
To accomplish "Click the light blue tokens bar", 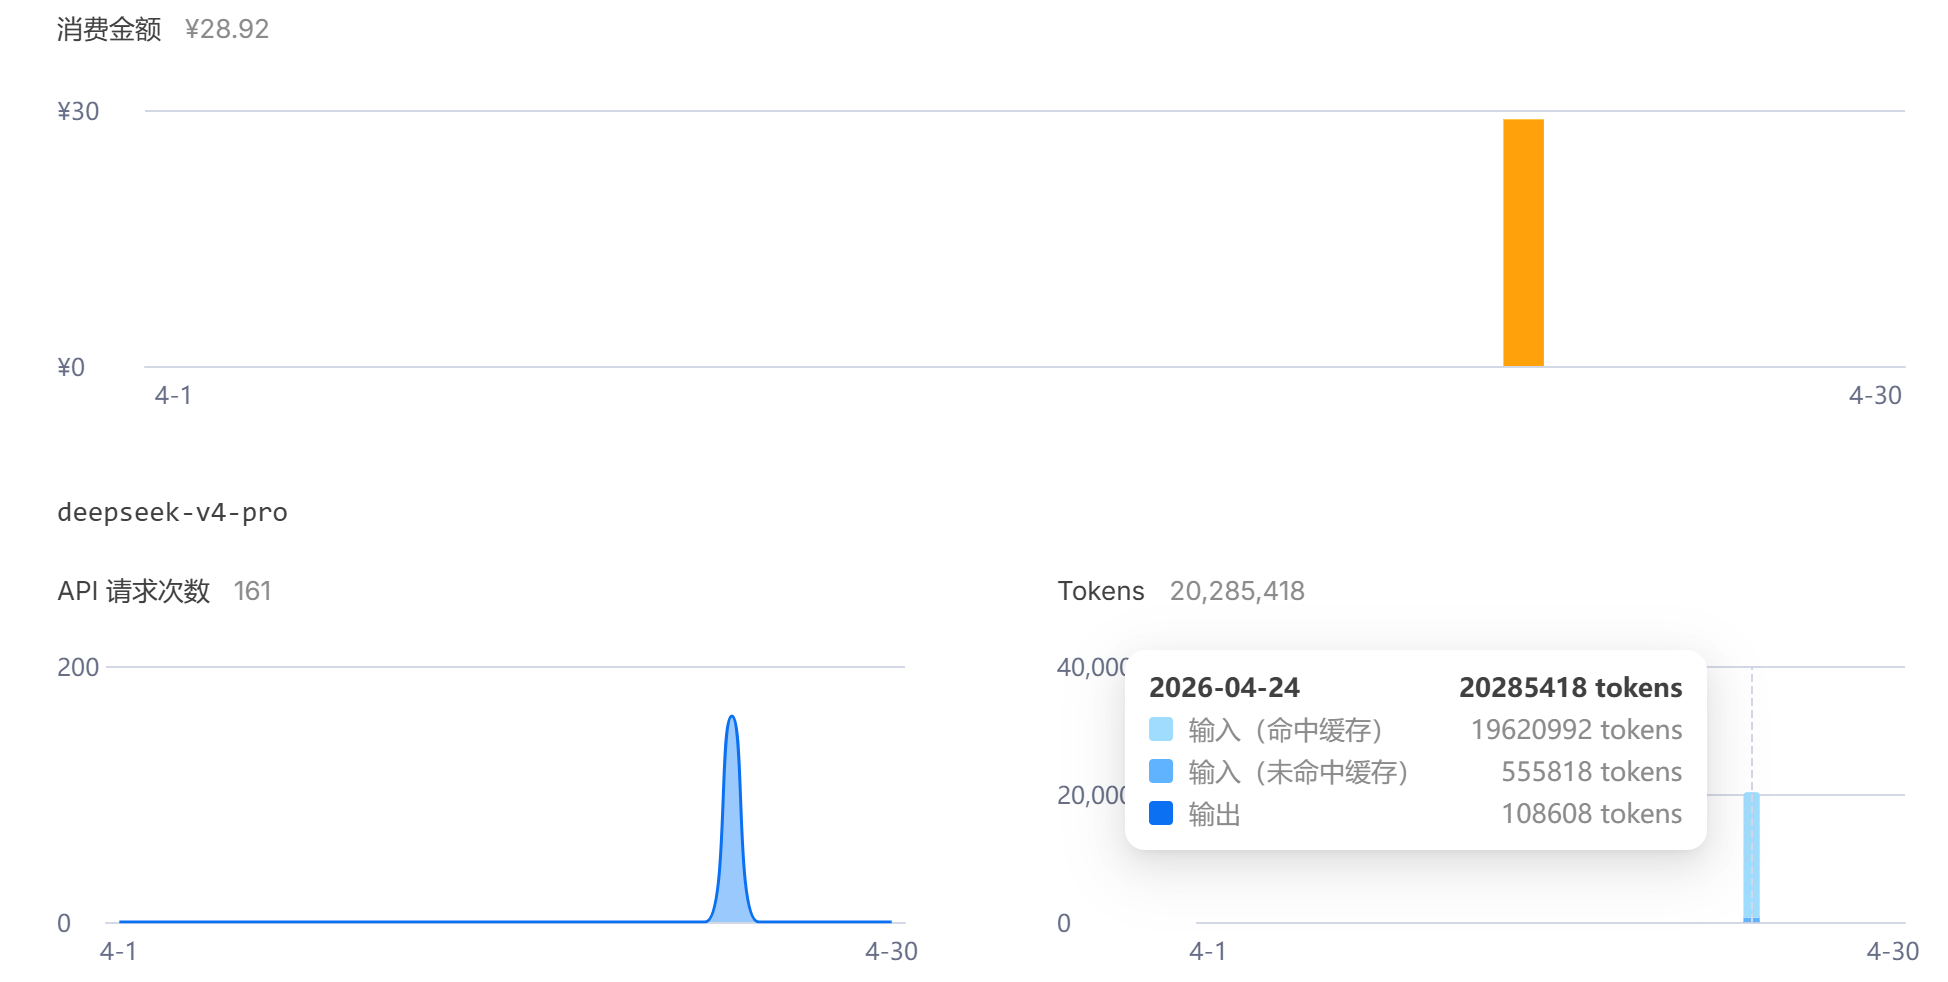I will tap(1751, 857).
